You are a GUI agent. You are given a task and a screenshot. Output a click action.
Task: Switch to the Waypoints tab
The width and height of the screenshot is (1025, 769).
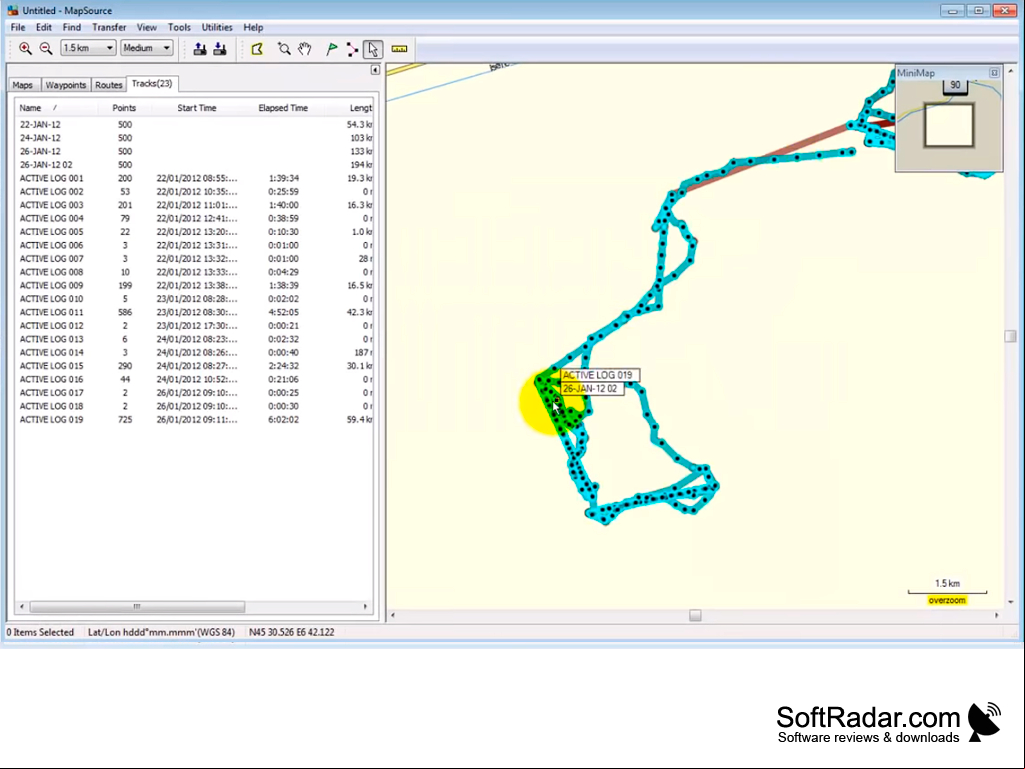coord(65,85)
